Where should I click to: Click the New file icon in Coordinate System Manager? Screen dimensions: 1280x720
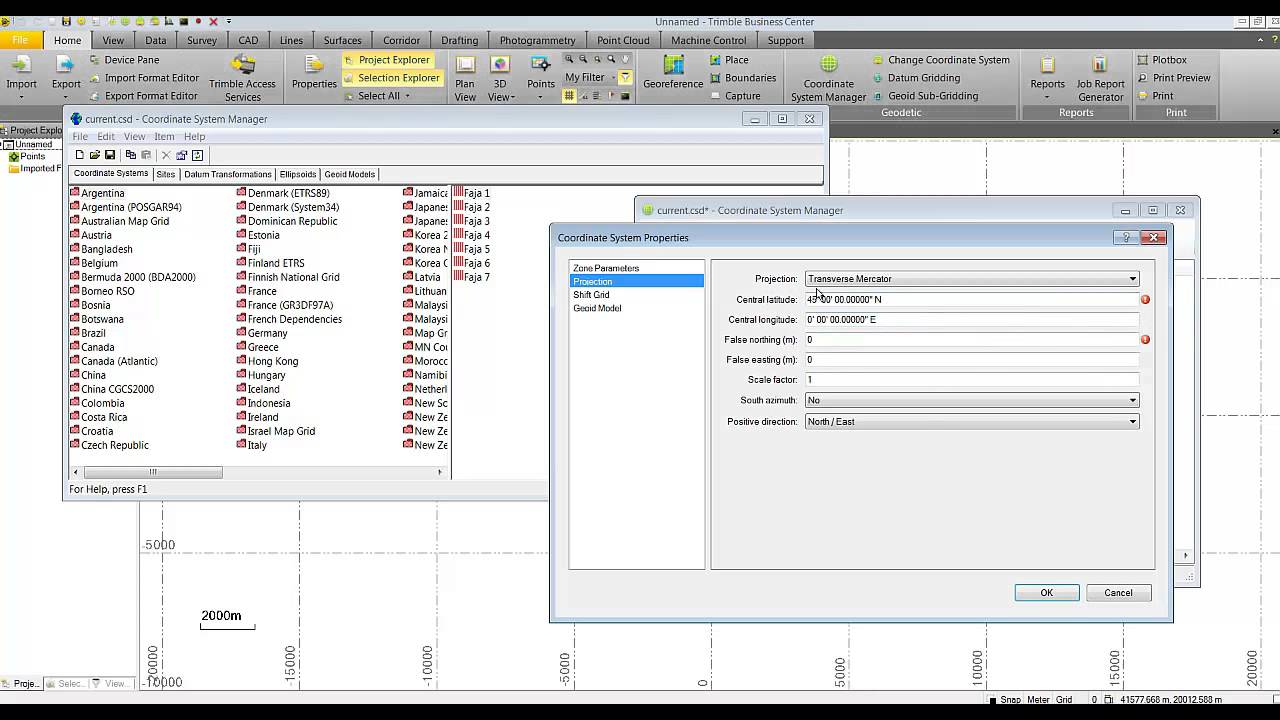pos(80,155)
